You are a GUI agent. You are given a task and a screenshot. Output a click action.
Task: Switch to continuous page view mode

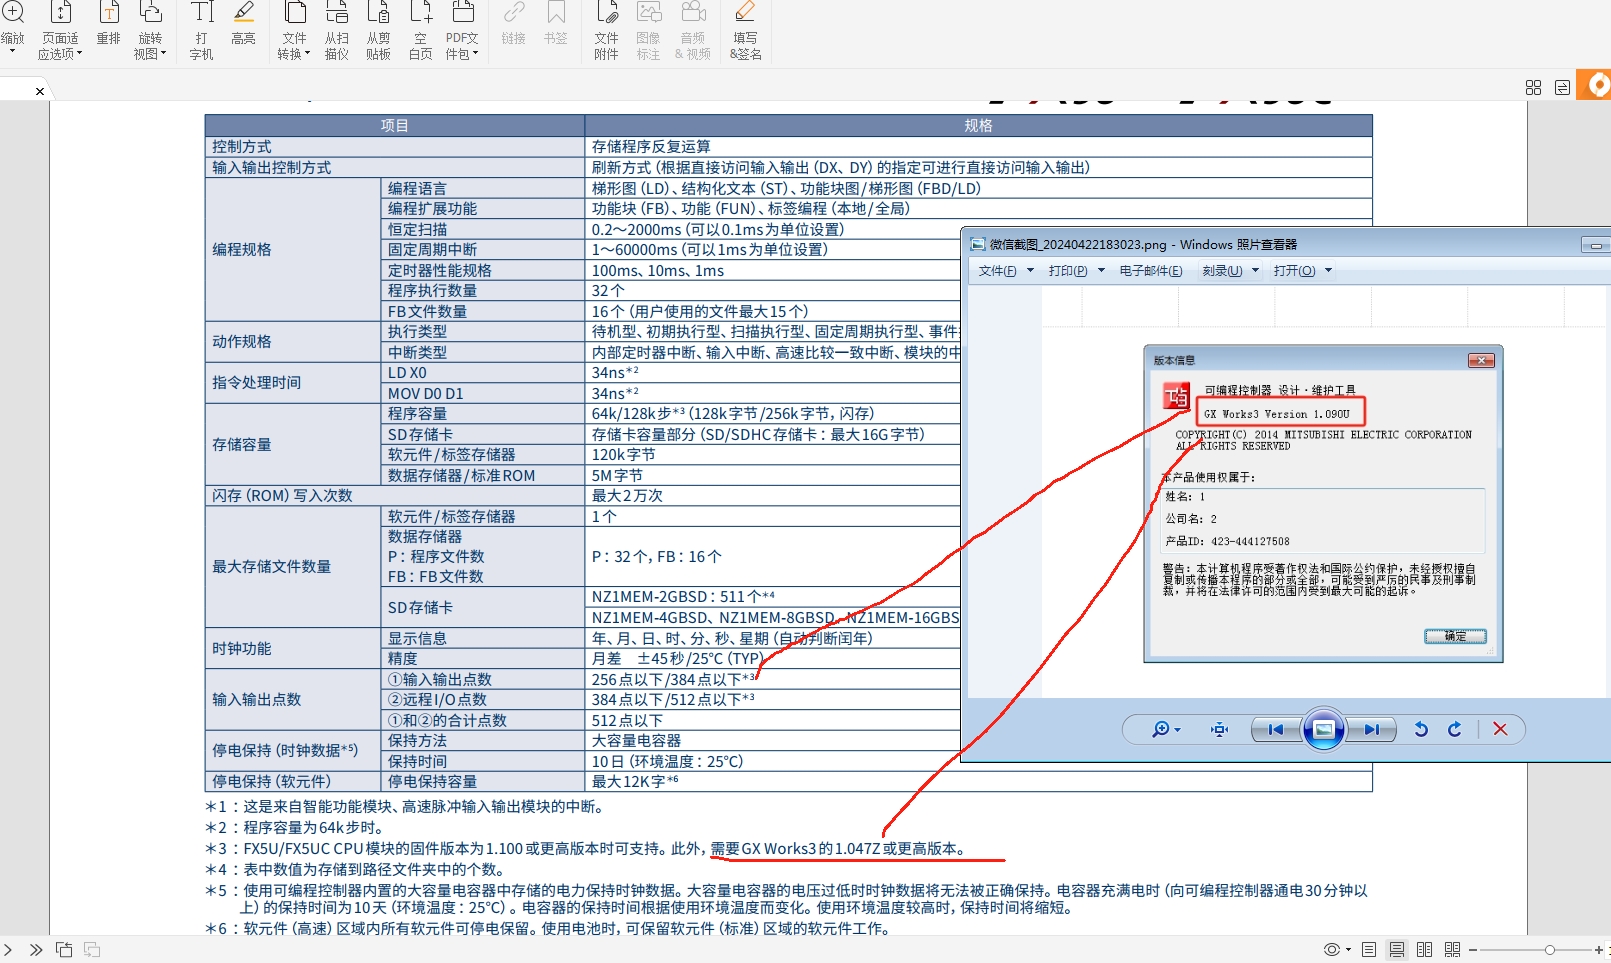[x=1397, y=949]
